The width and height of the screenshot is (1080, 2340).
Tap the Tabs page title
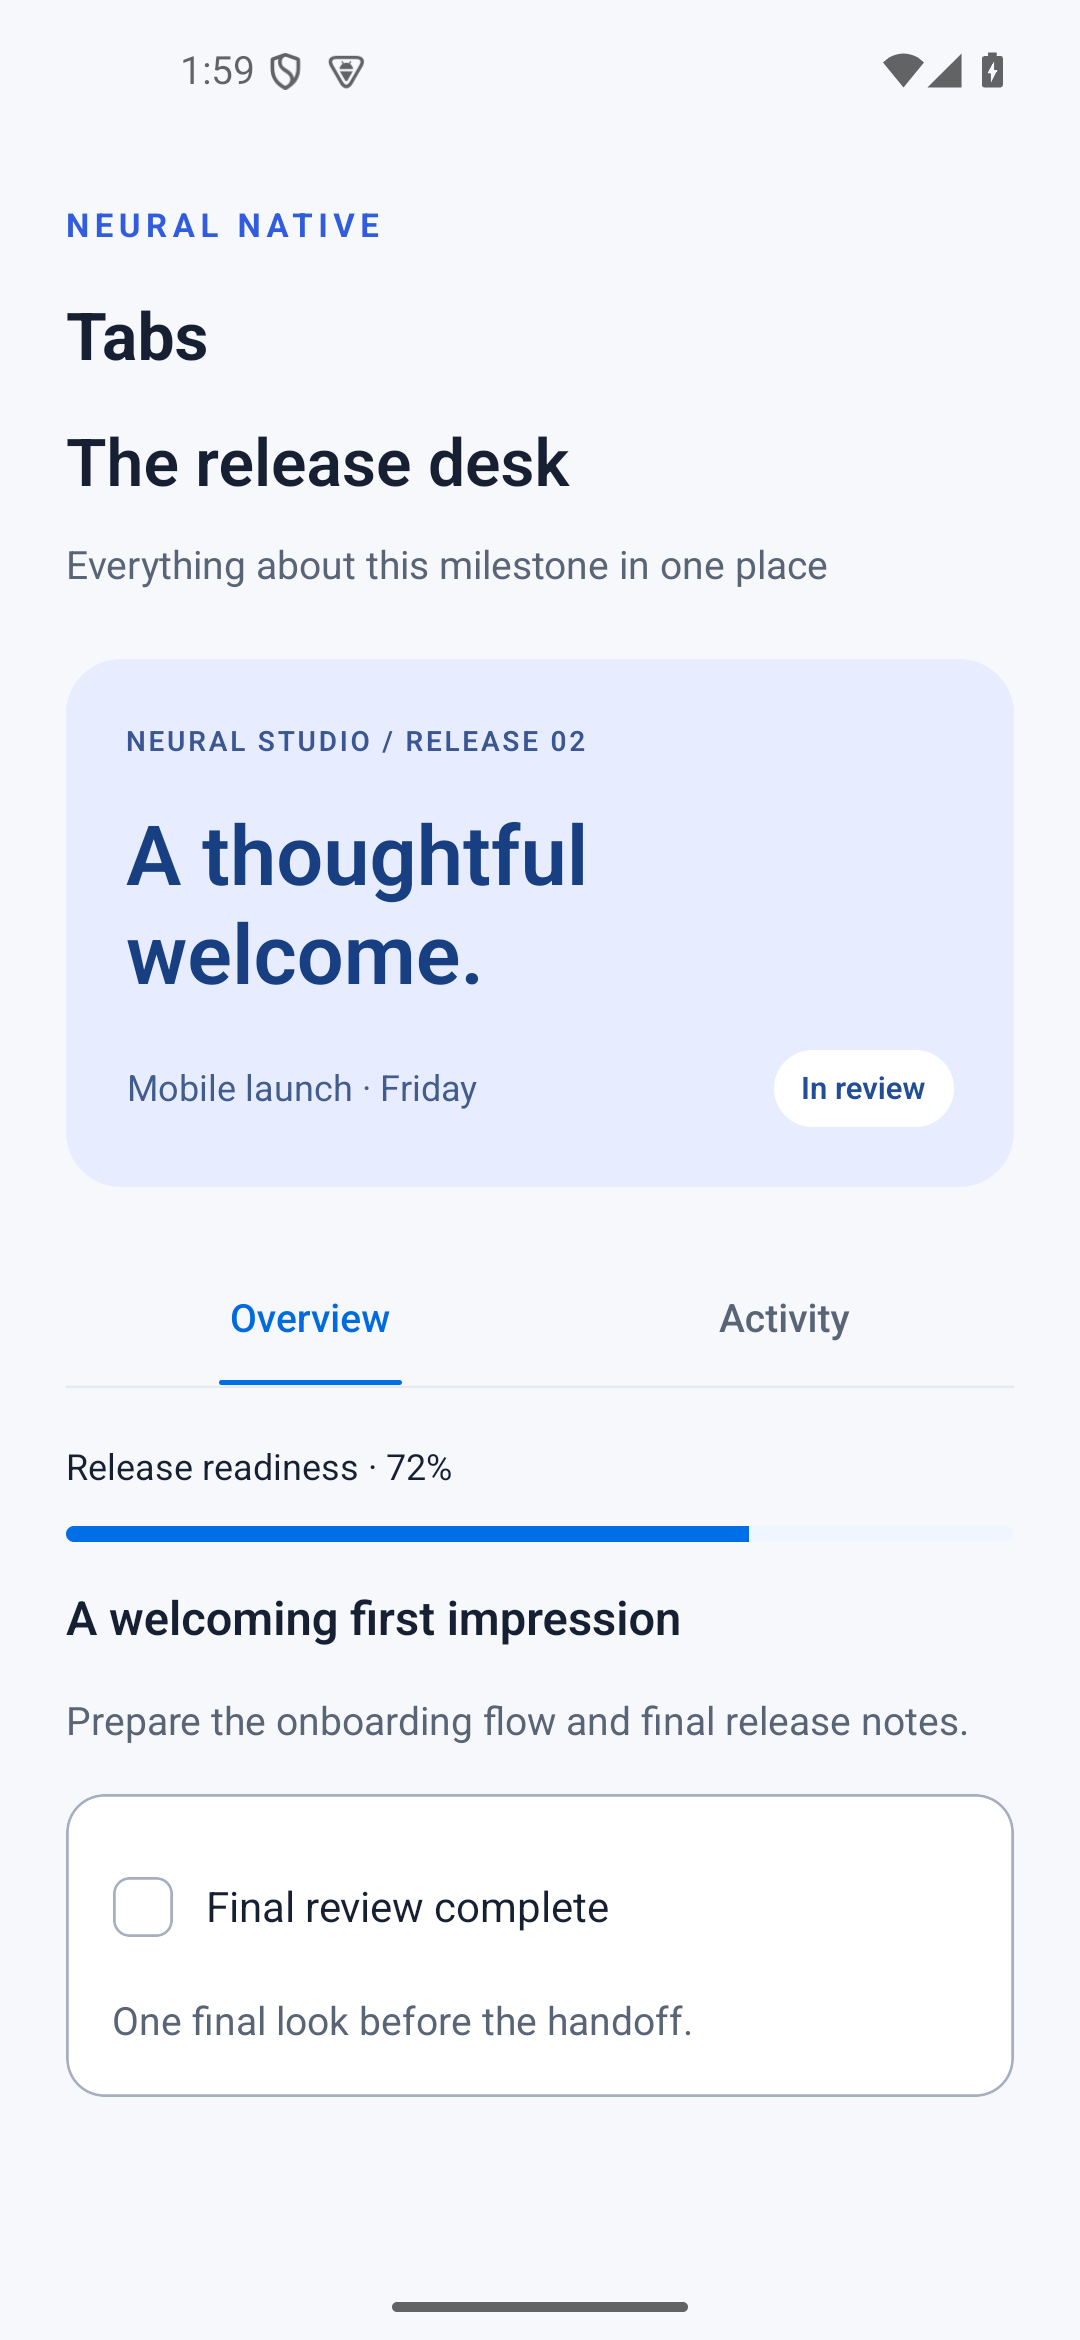click(x=137, y=337)
